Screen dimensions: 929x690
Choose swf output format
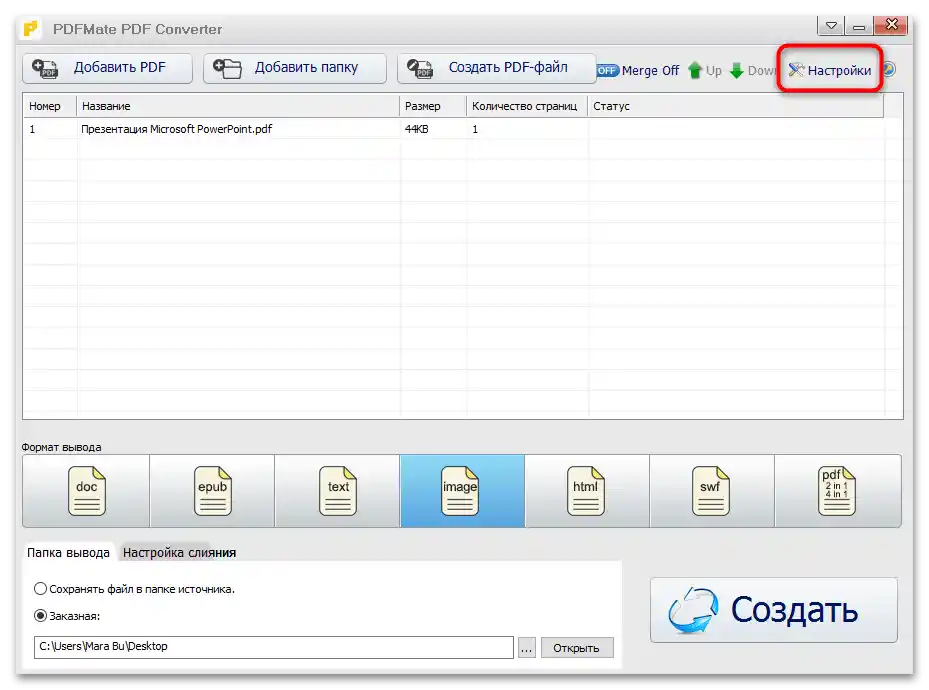712,491
